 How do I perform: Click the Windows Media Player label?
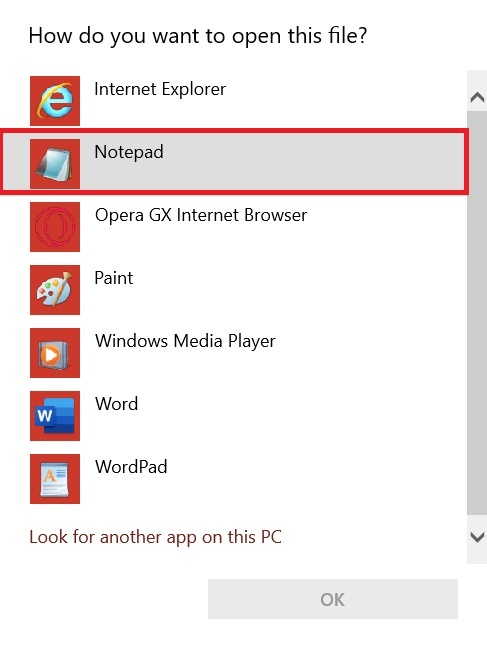tap(185, 341)
